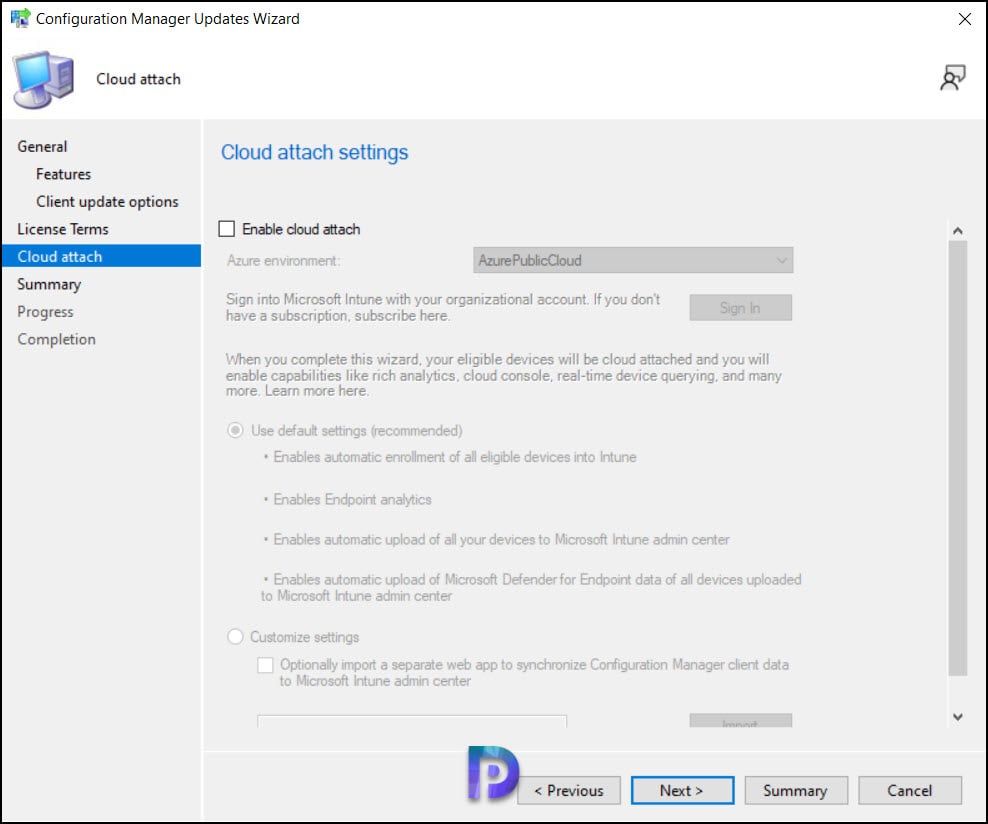Image resolution: width=988 pixels, height=824 pixels.
Task: Click the web app path input field
Action: point(412,721)
